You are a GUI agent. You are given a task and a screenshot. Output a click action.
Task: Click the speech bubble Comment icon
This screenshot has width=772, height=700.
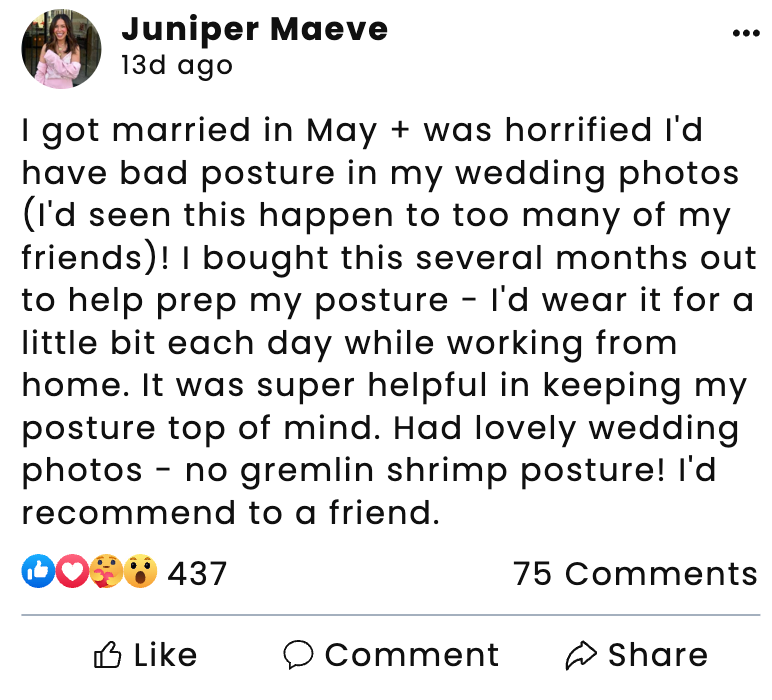tap(298, 656)
